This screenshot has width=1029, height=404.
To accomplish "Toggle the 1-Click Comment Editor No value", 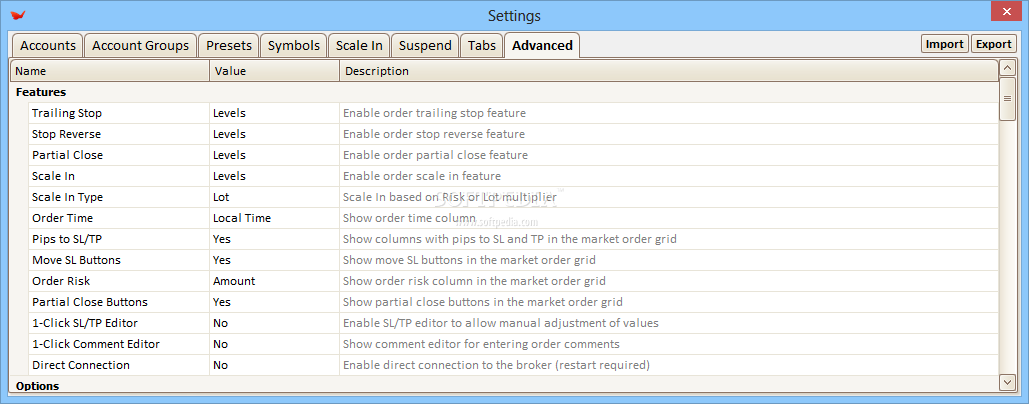I will coord(274,344).
